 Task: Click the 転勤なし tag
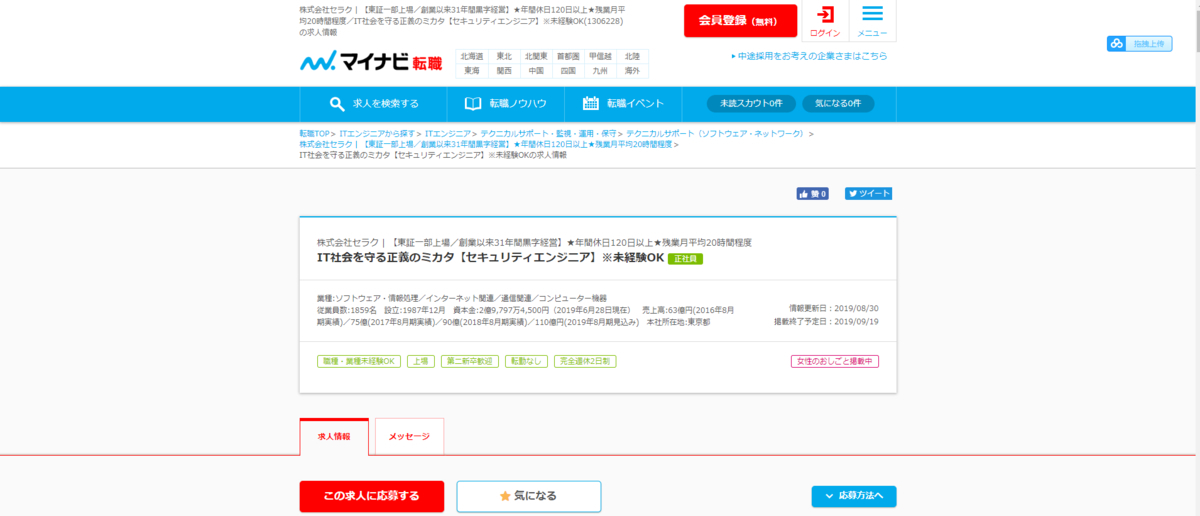tap(526, 361)
